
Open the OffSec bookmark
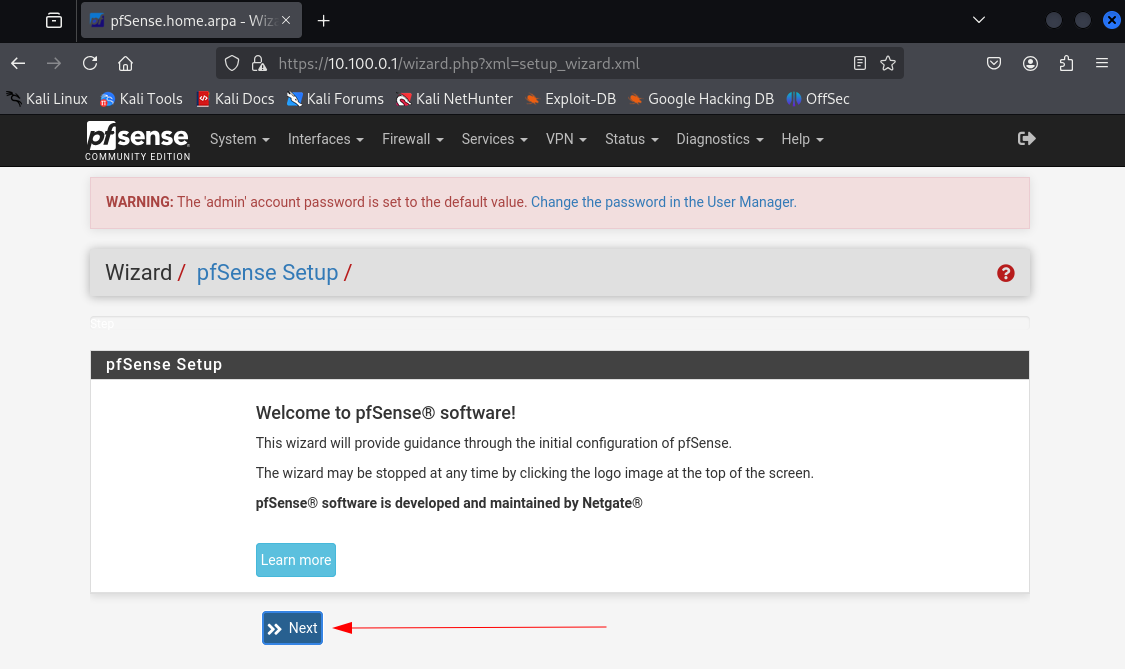click(x=818, y=99)
